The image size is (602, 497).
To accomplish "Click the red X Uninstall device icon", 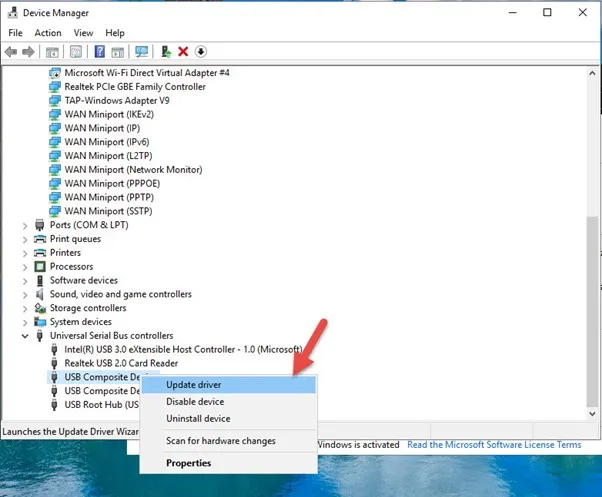I will click(x=183, y=51).
